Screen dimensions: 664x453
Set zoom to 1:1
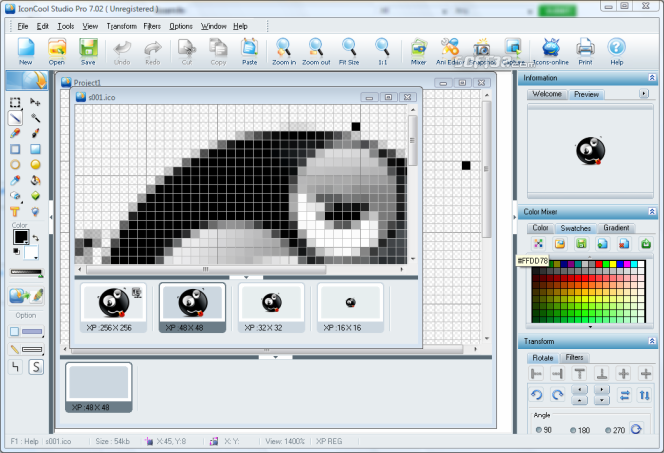tap(382, 52)
